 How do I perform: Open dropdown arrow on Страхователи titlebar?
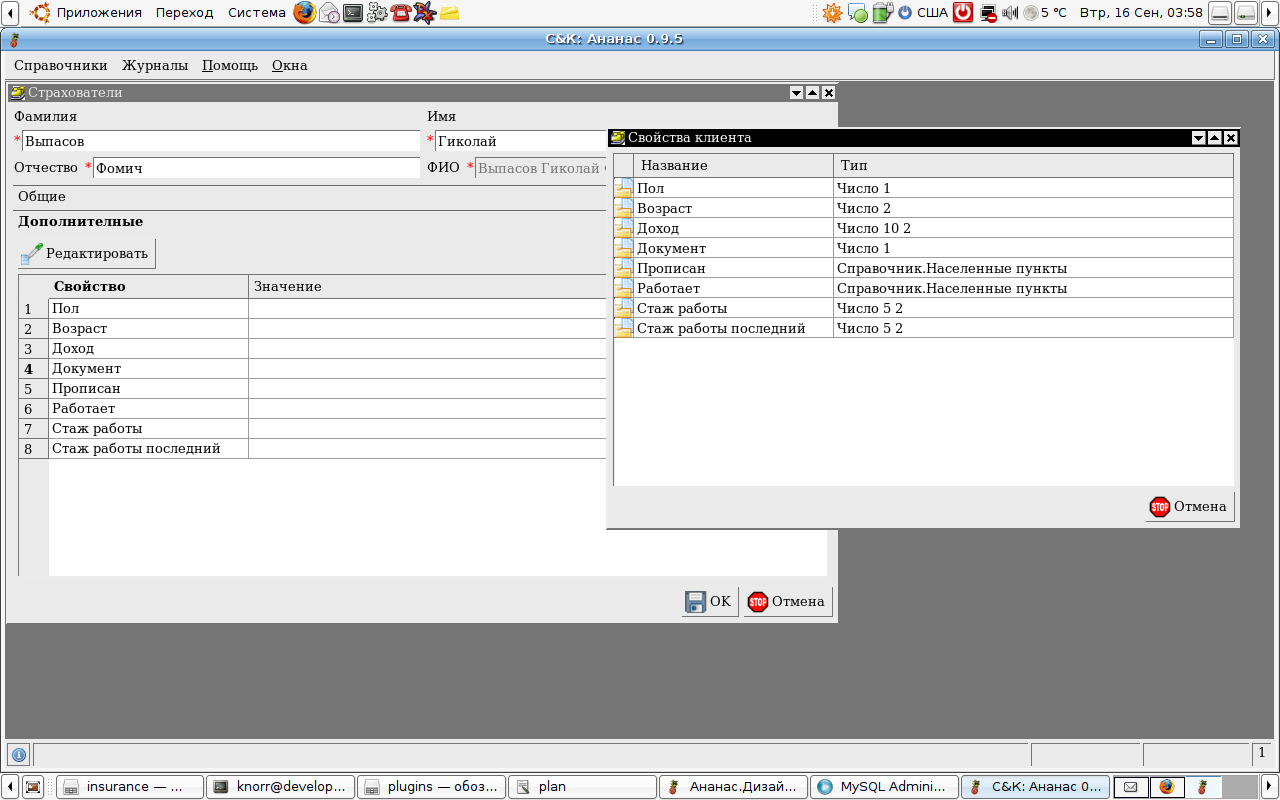click(x=796, y=93)
